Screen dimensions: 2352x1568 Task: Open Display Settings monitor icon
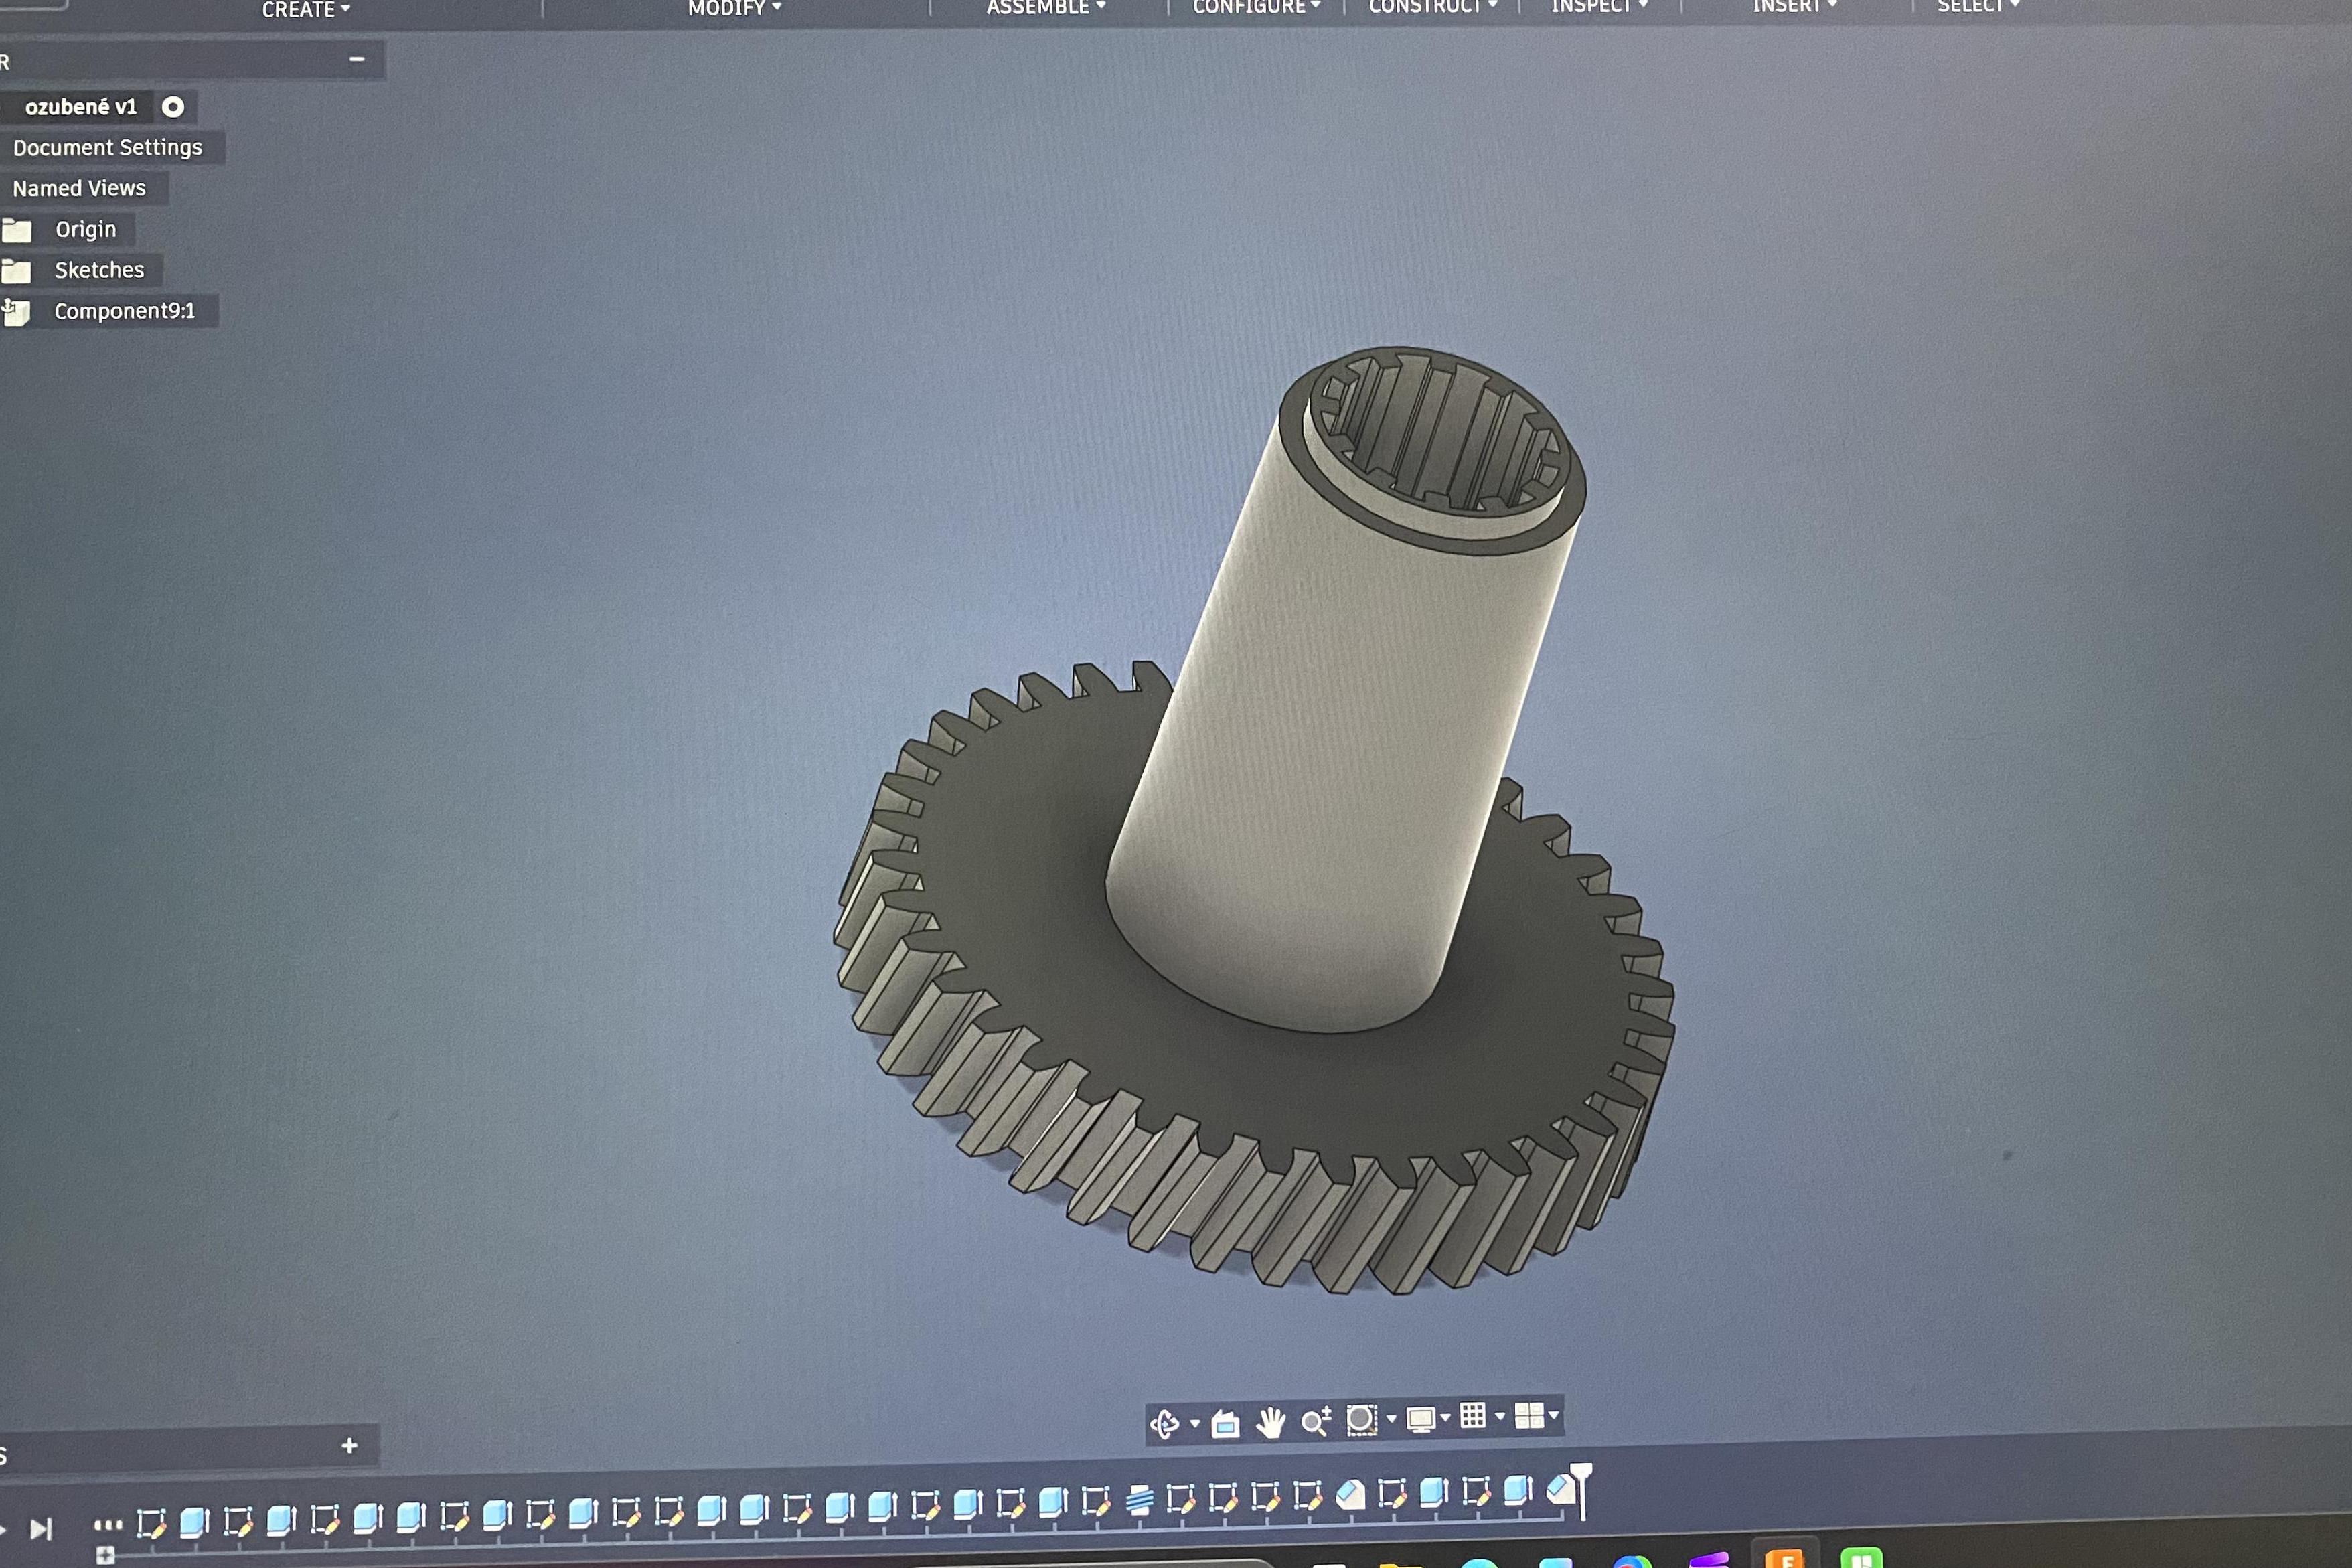tap(1420, 1418)
